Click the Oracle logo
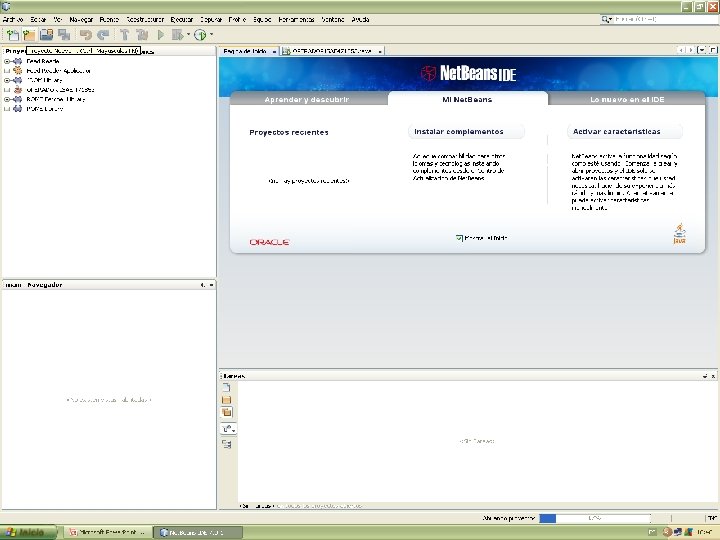The image size is (720, 540). point(270,242)
